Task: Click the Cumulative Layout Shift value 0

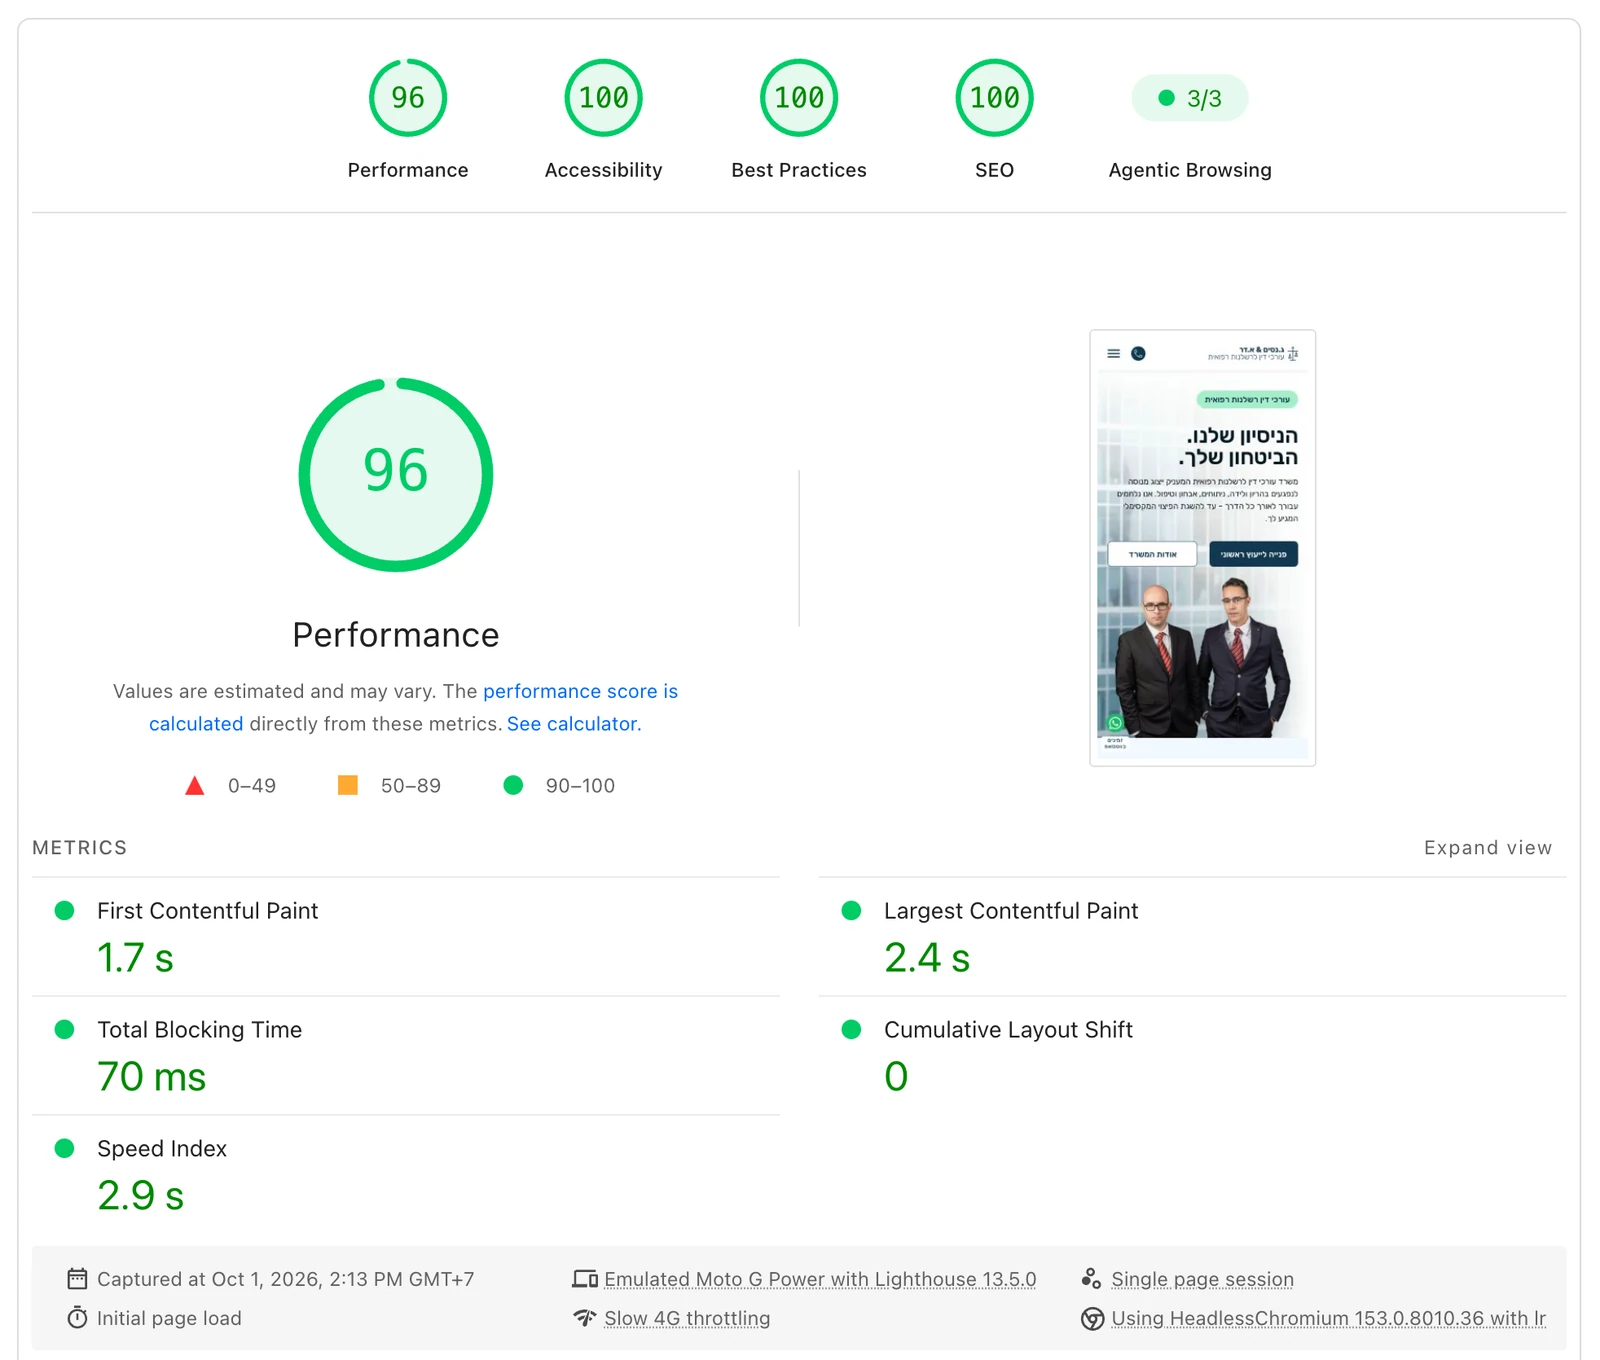Action: [896, 1077]
